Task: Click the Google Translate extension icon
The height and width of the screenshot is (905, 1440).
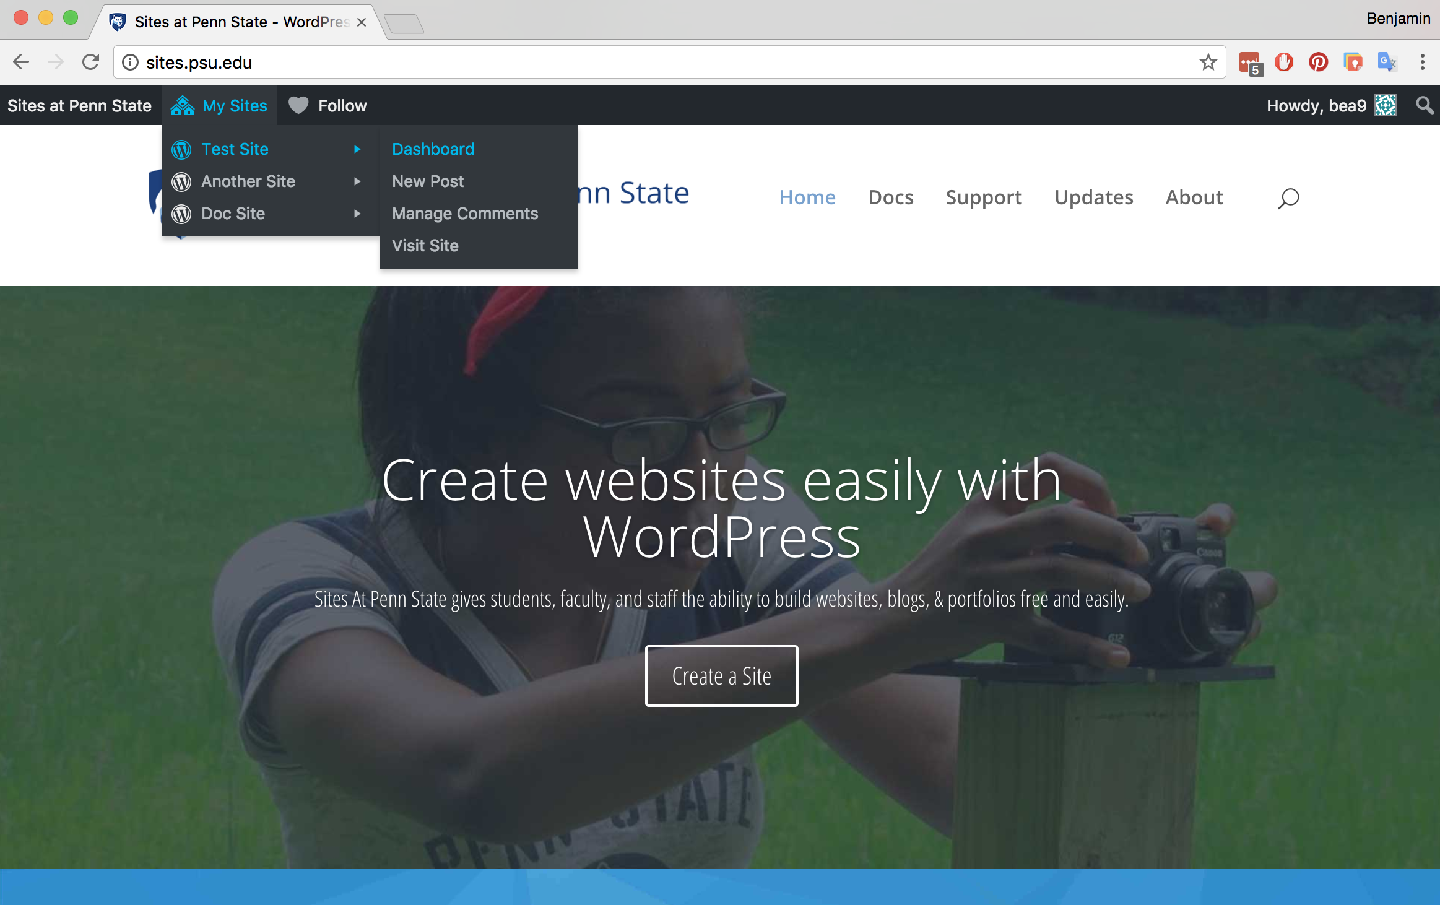Action: tap(1386, 62)
